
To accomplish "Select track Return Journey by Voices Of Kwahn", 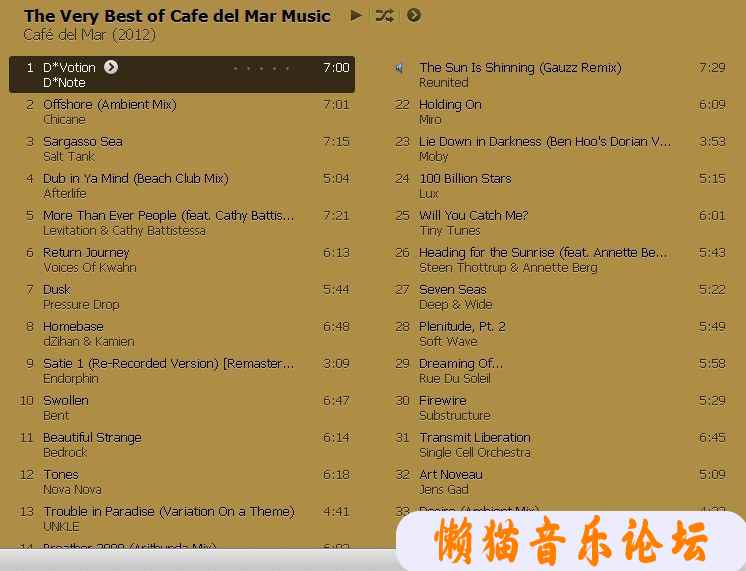I will (x=182, y=260).
